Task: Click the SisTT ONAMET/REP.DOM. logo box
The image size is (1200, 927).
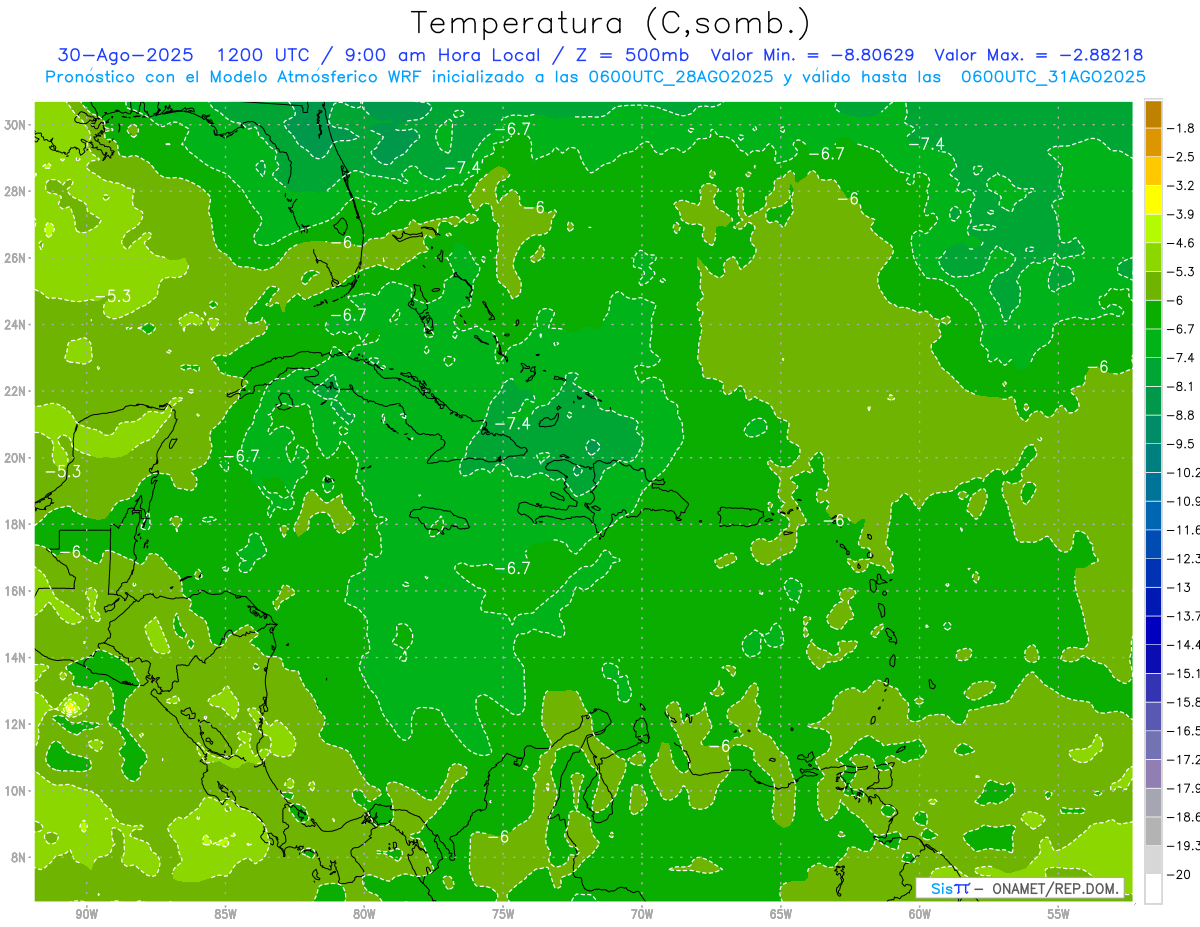Action: (x=1019, y=888)
